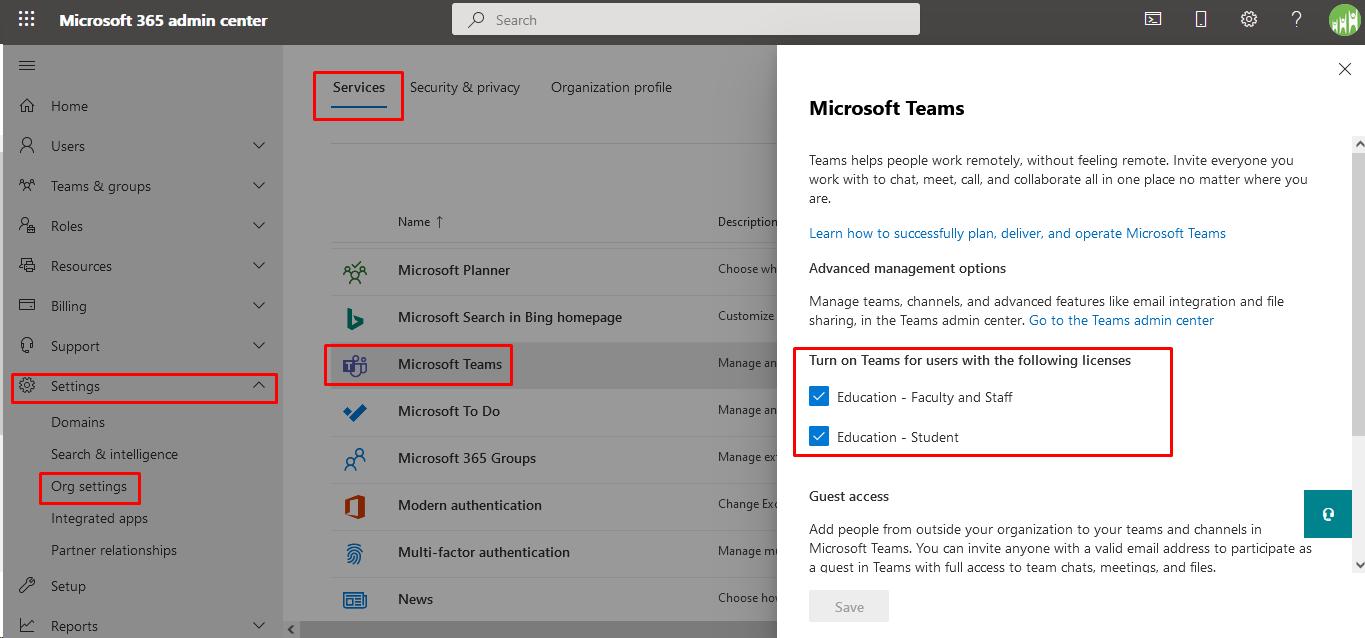Close the Microsoft Teams panel
Image resolution: width=1365 pixels, height=638 pixels.
pyautogui.click(x=1345, y=69)
